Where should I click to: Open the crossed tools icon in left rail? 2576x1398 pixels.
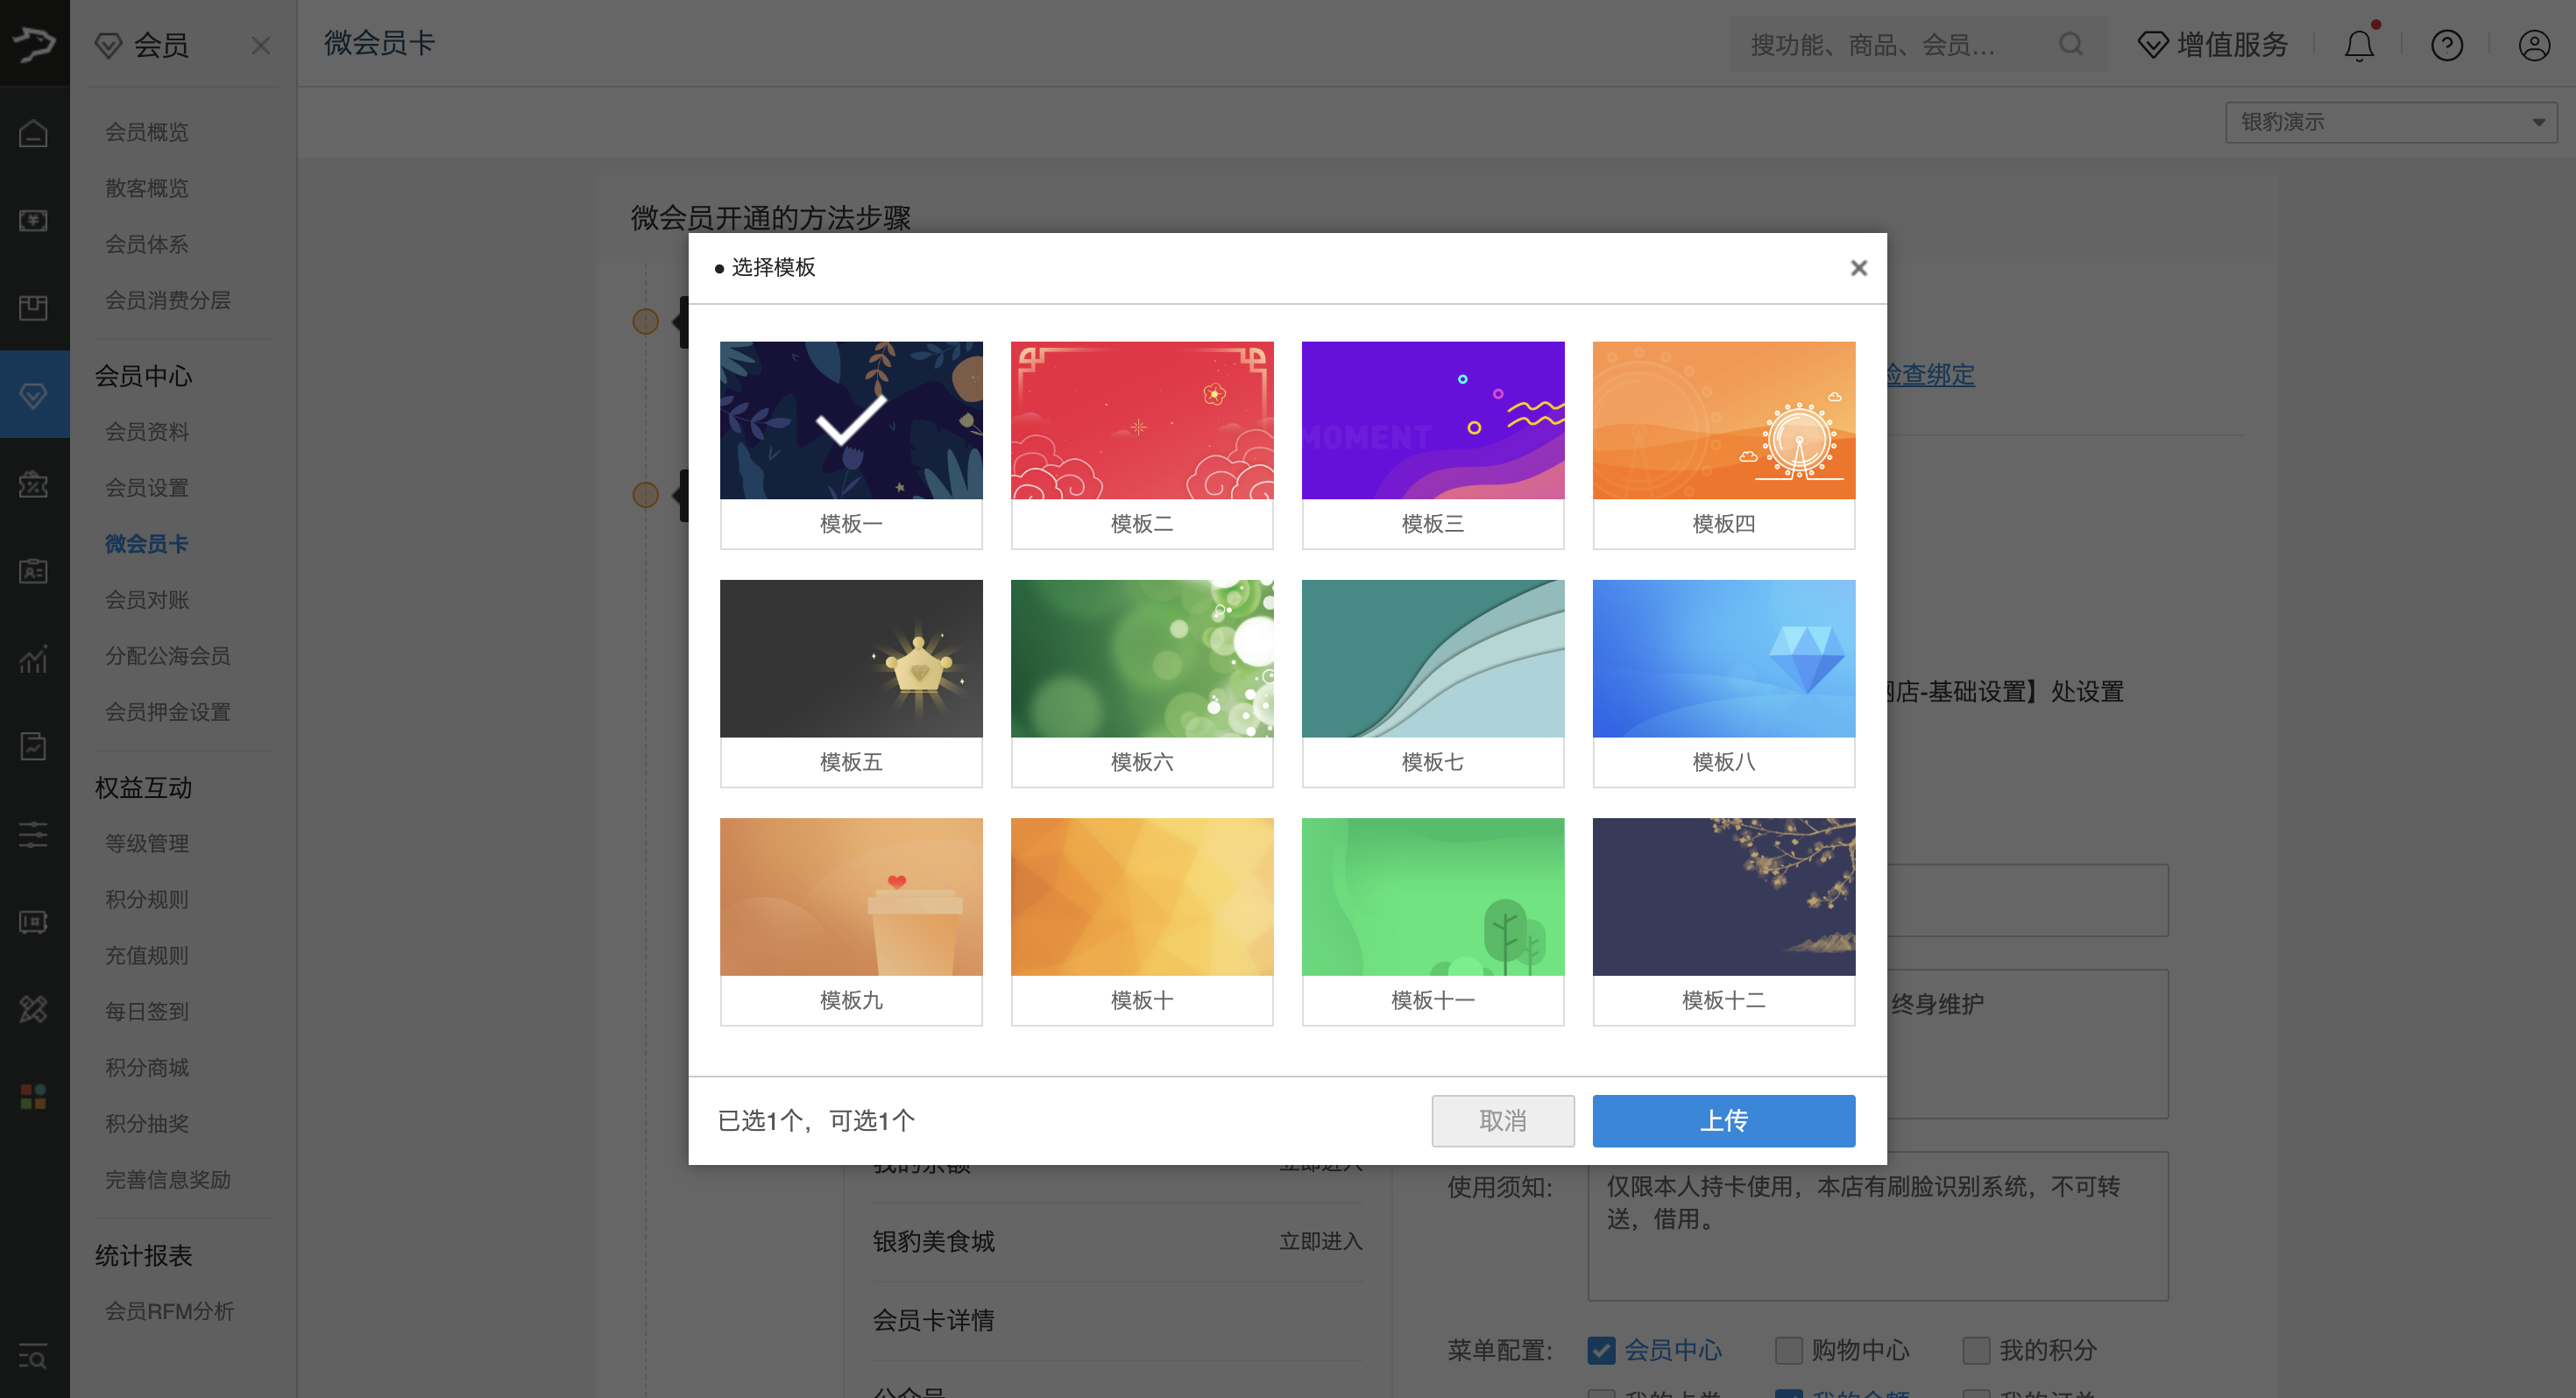pos(34,1009)
